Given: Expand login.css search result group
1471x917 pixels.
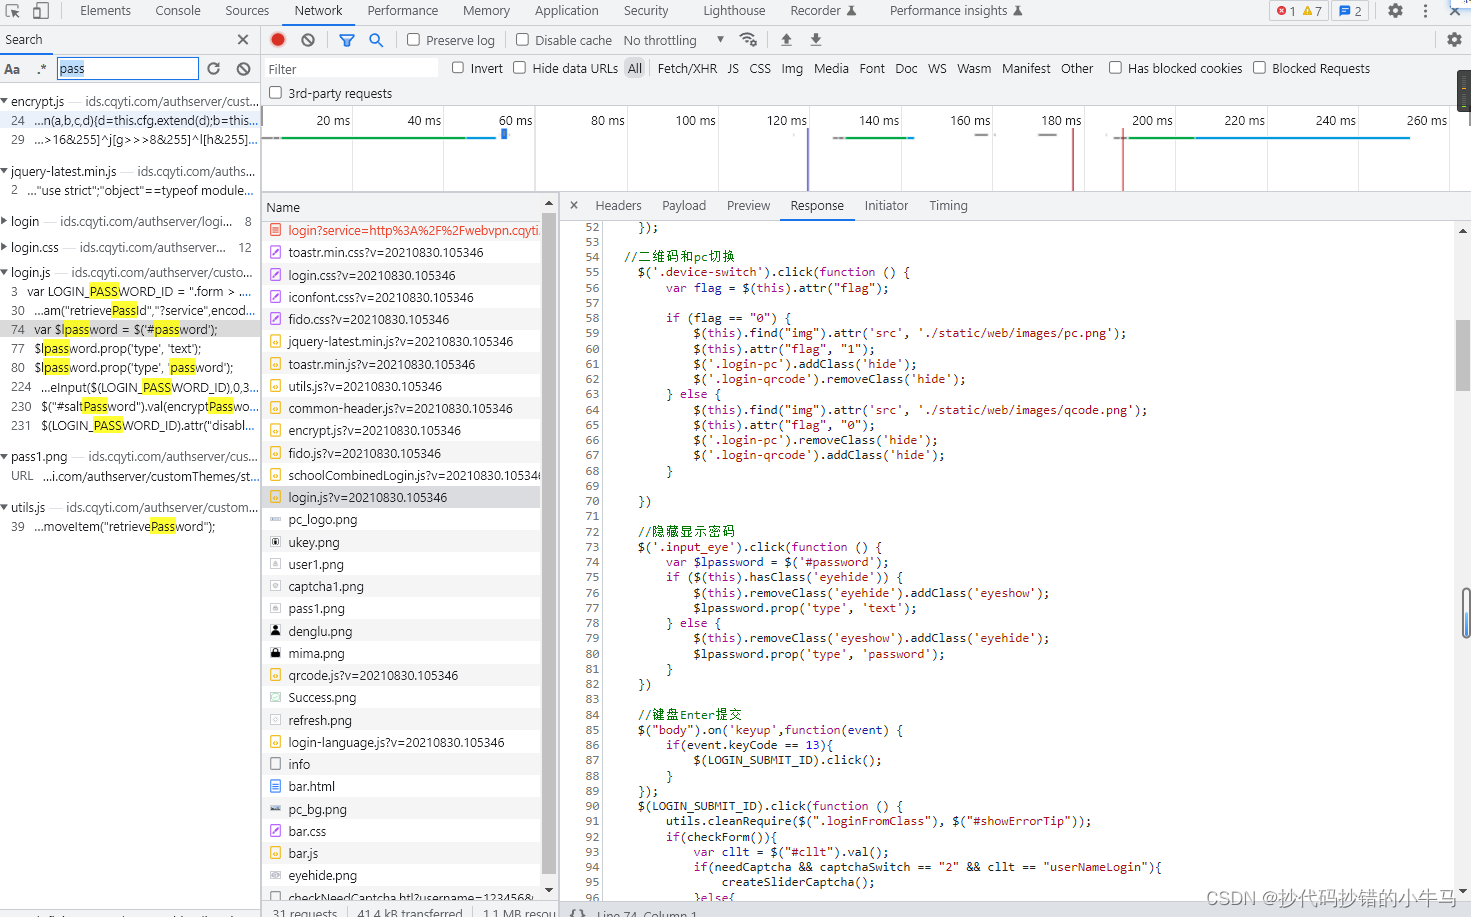Looking at the screenshot, I should click(5, 248).
